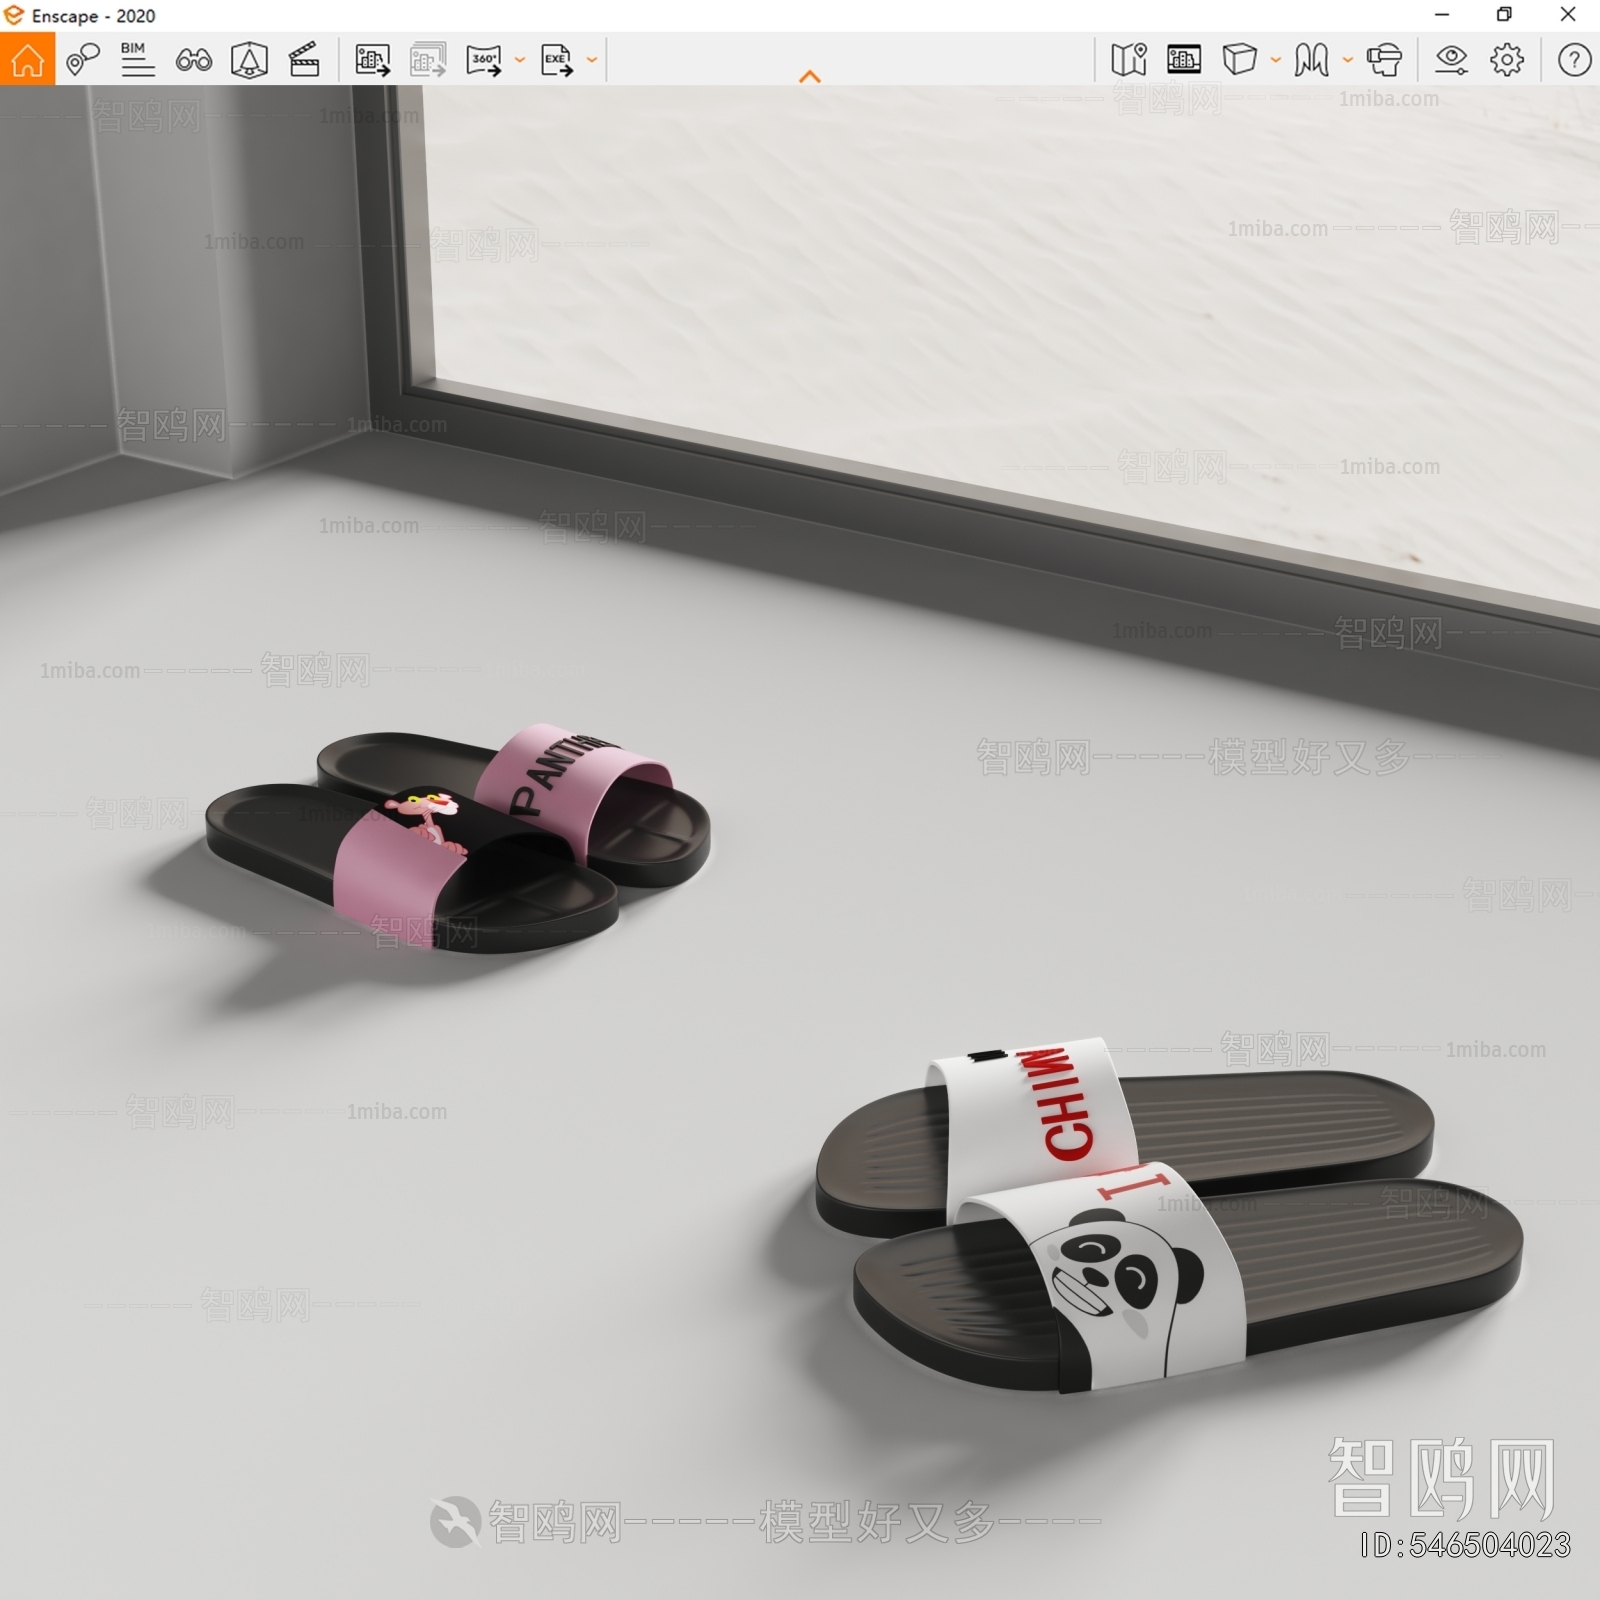Open the BIM info panel
This screenshot has height=1600, width=1600.
(137, 60)
